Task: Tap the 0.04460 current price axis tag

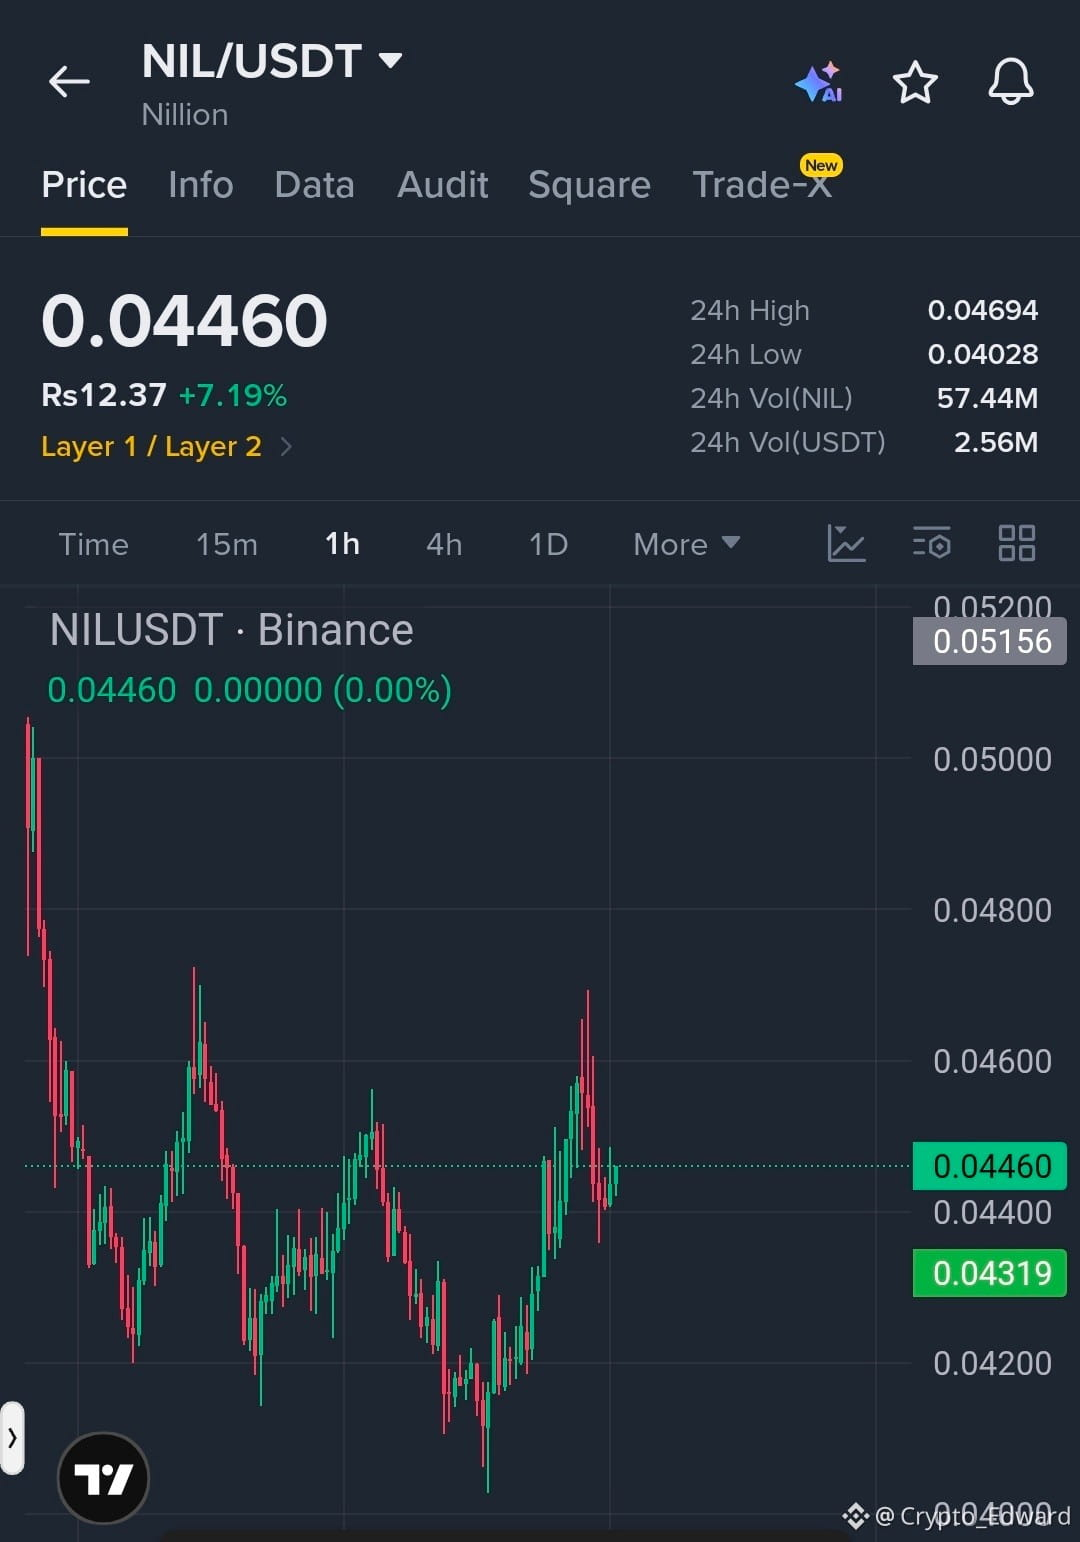Action: click(x=990, y=1166)
